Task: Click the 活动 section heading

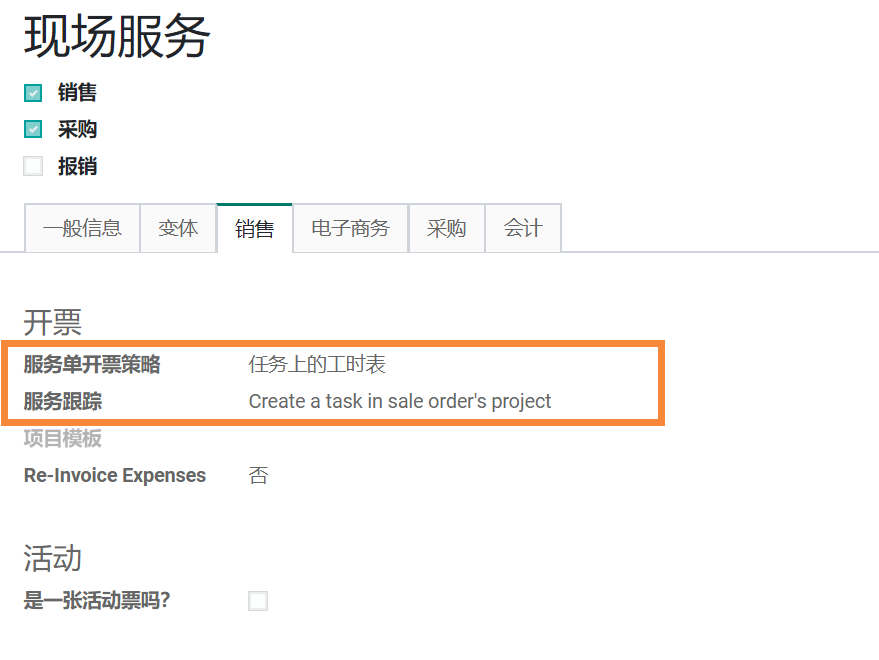Action: 53,559
